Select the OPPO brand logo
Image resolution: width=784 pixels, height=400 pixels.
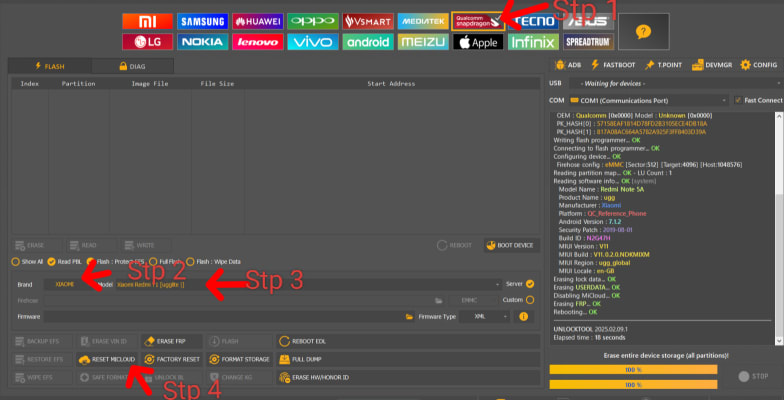(312, 22)
